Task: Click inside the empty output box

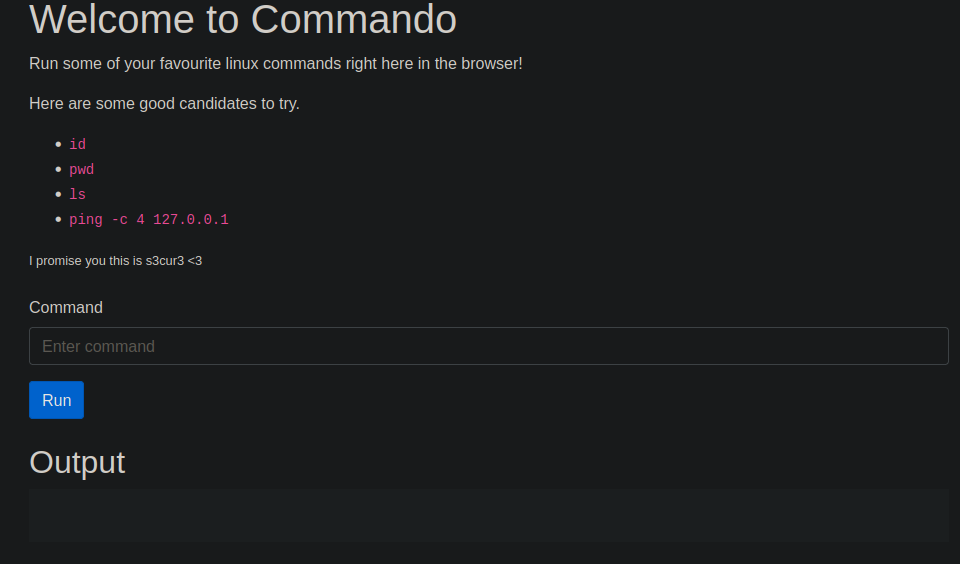Action: pyautogui.click(x=488, y=515)
